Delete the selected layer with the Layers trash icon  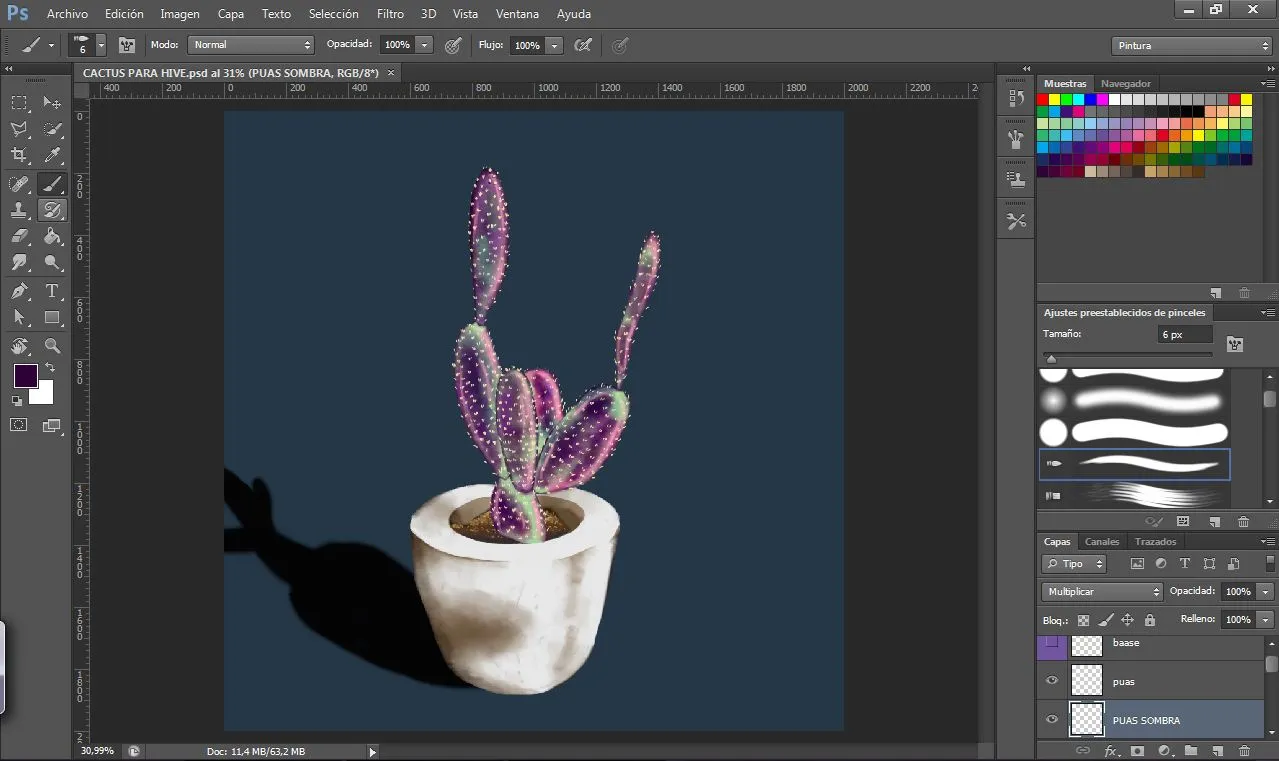pos(1244,750)
